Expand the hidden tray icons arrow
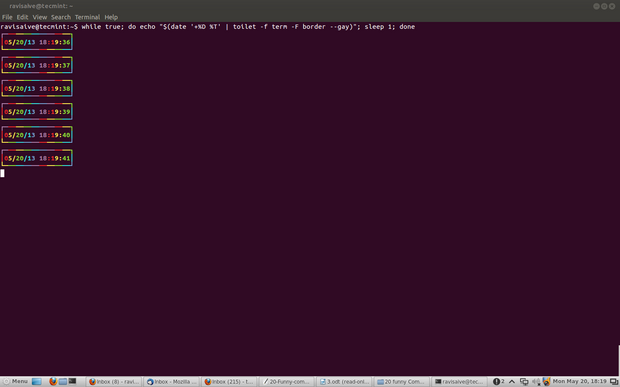The image size is (620, 387). pyautogui.click(x=512, y=382)
